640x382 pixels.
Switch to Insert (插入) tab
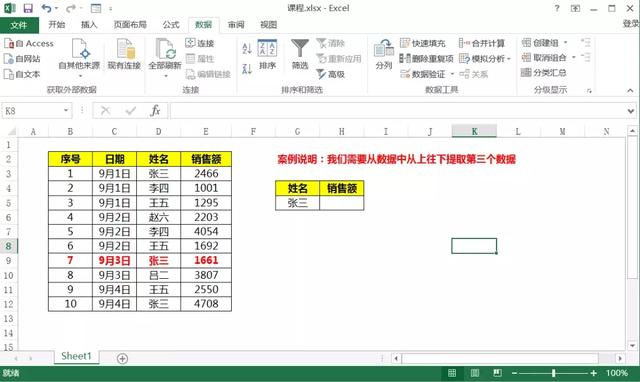(x=89, y=24)
